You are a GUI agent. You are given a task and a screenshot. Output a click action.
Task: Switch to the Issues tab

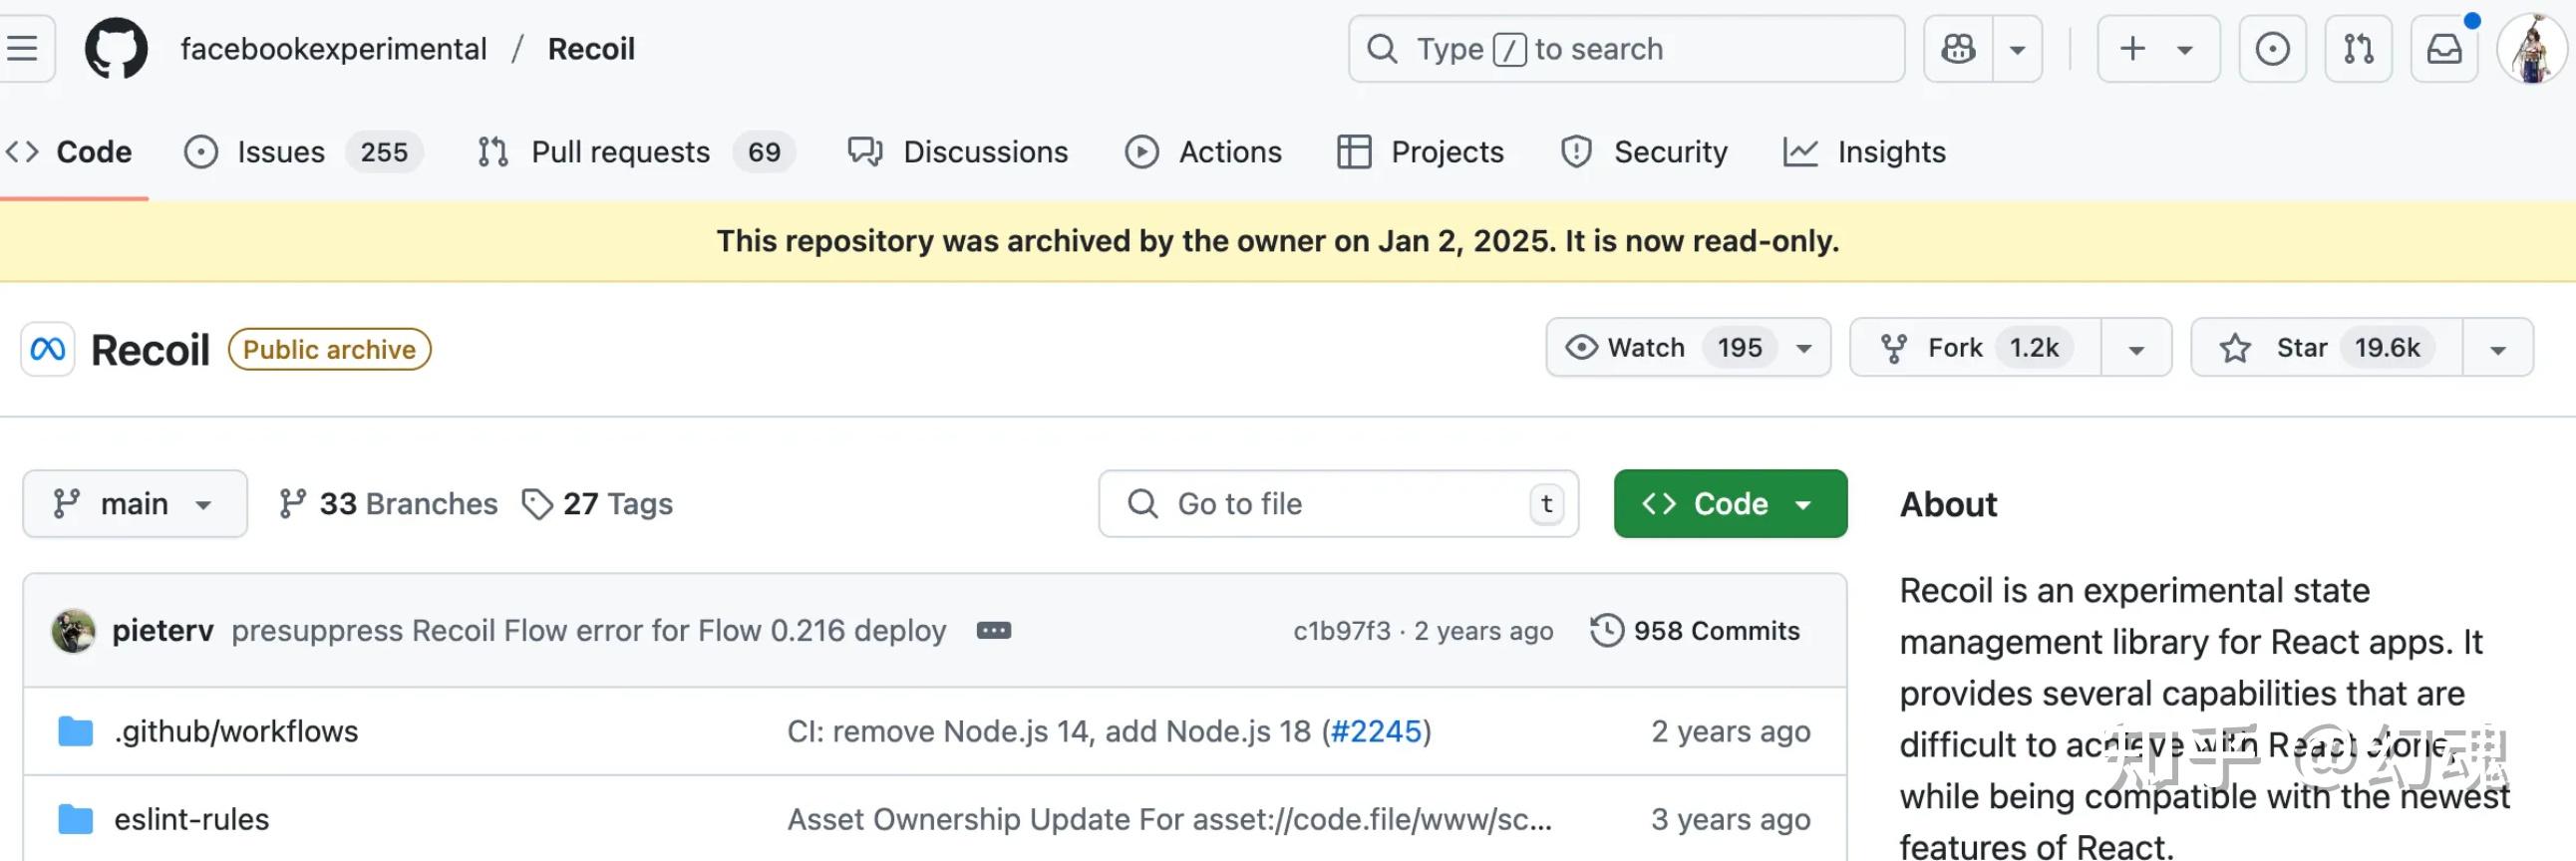(x=280, y=152)
